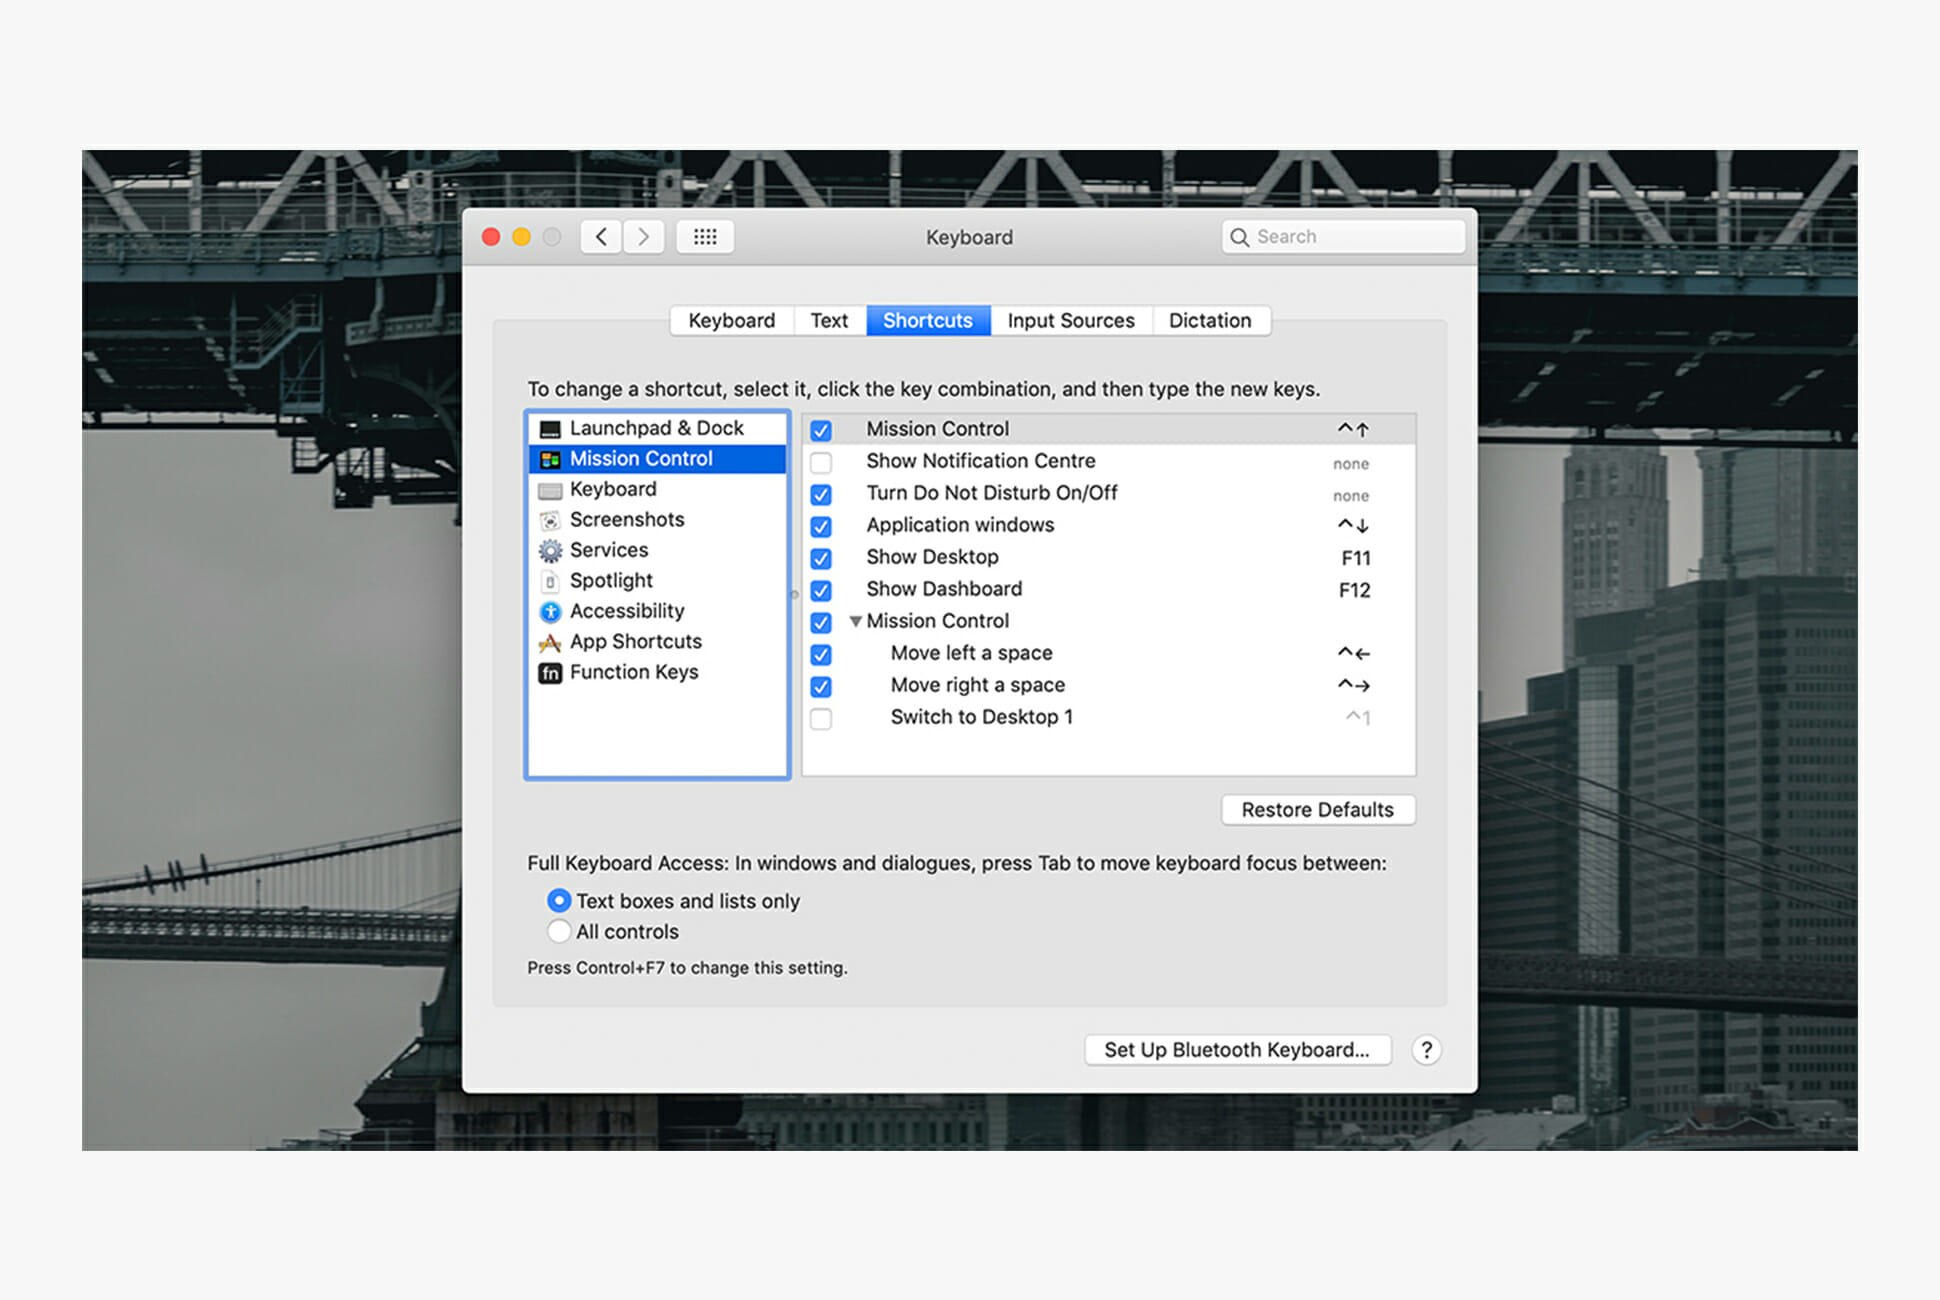Click the Launchpad & Dock category icon

coord(550,429)
